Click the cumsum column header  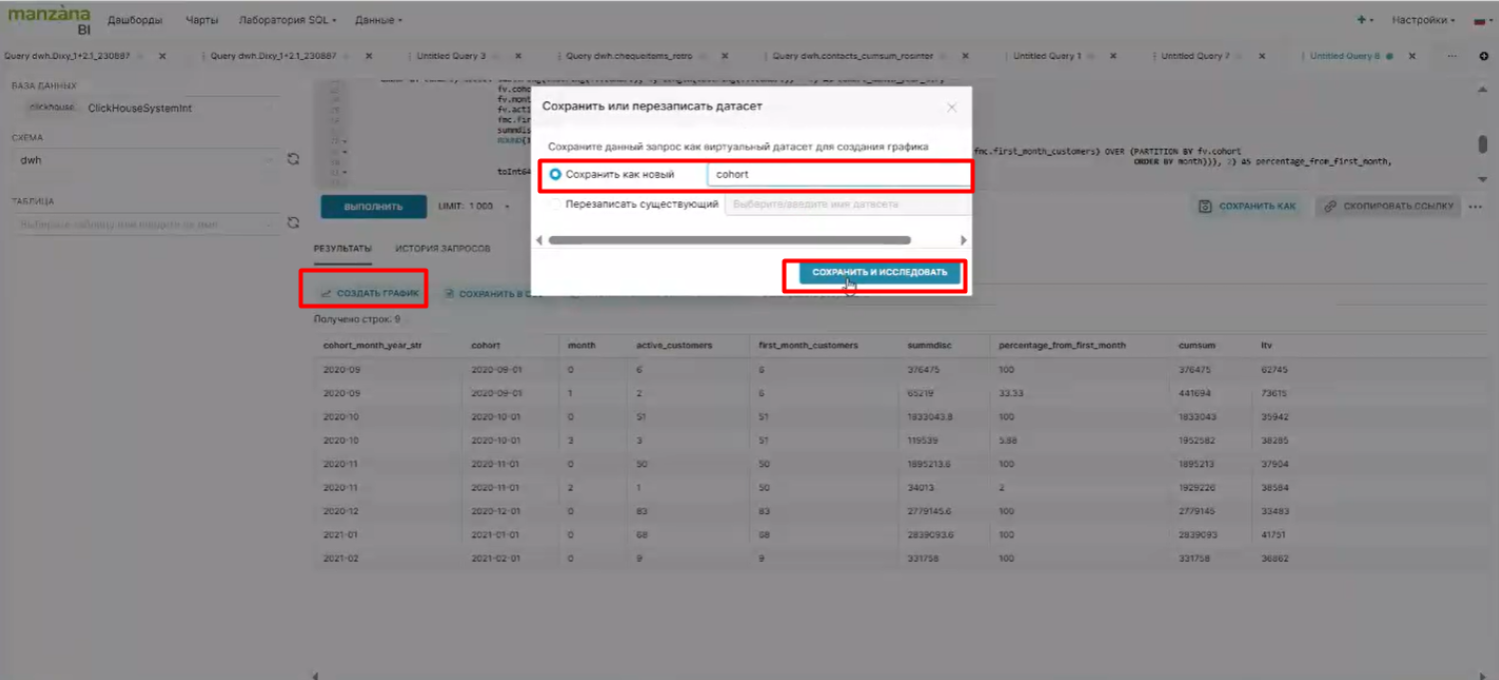point(1196,345)
